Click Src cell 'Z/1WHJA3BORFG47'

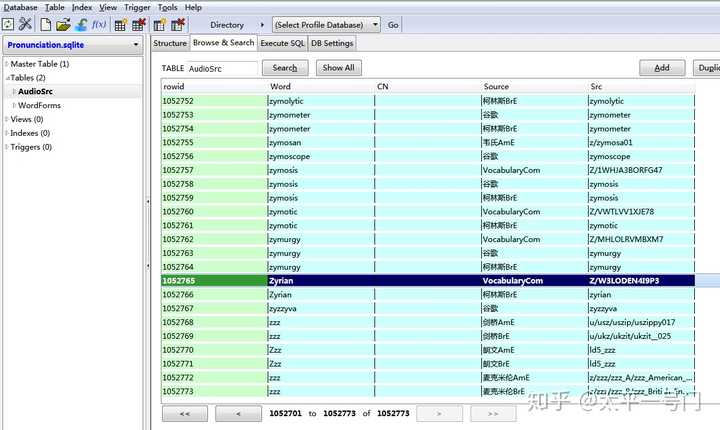pyautogui.click(x=641, y=170)
